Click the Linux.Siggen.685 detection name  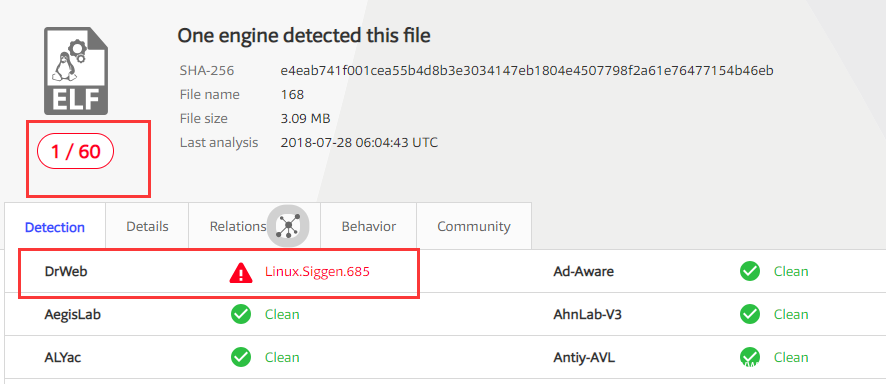click(317, 272)
